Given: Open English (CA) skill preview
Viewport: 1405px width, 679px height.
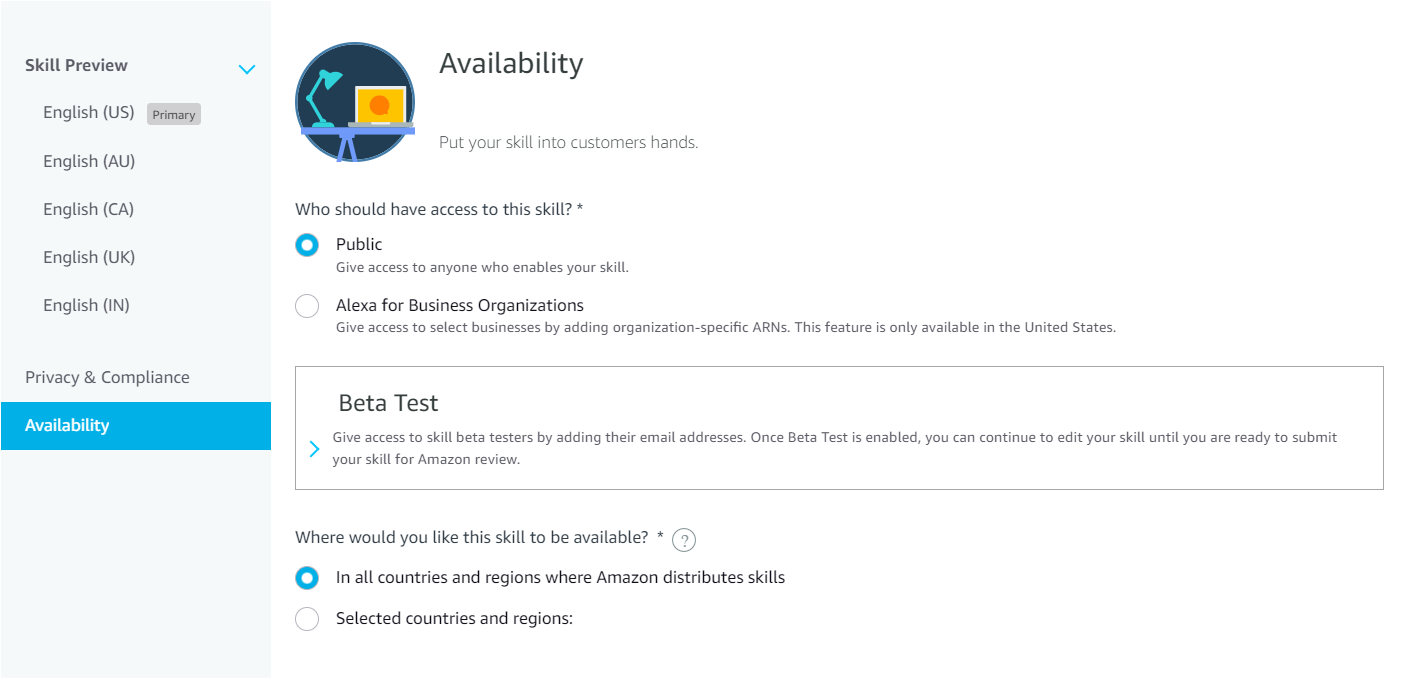Looking at the screenshot, I should (88, 208).
